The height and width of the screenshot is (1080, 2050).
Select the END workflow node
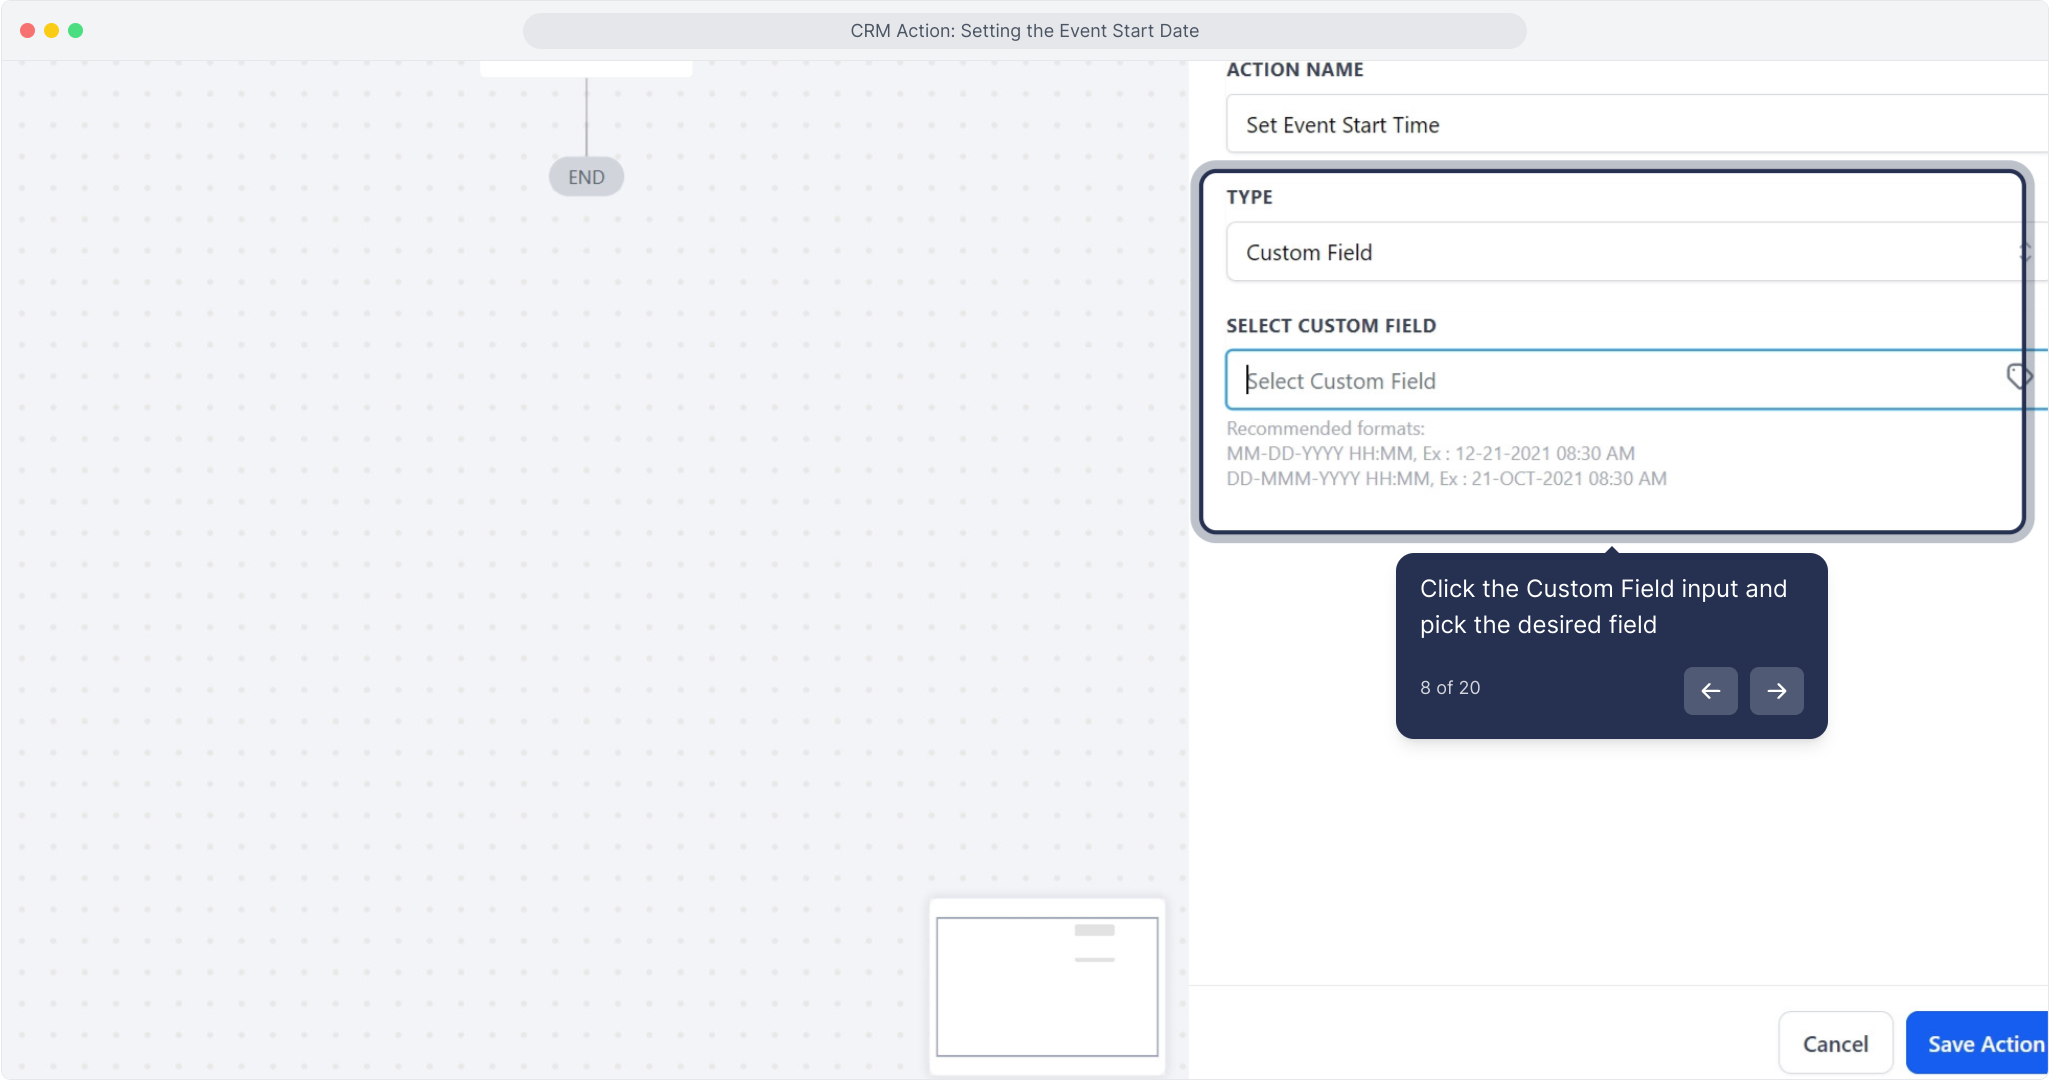[x=586, y=177]
